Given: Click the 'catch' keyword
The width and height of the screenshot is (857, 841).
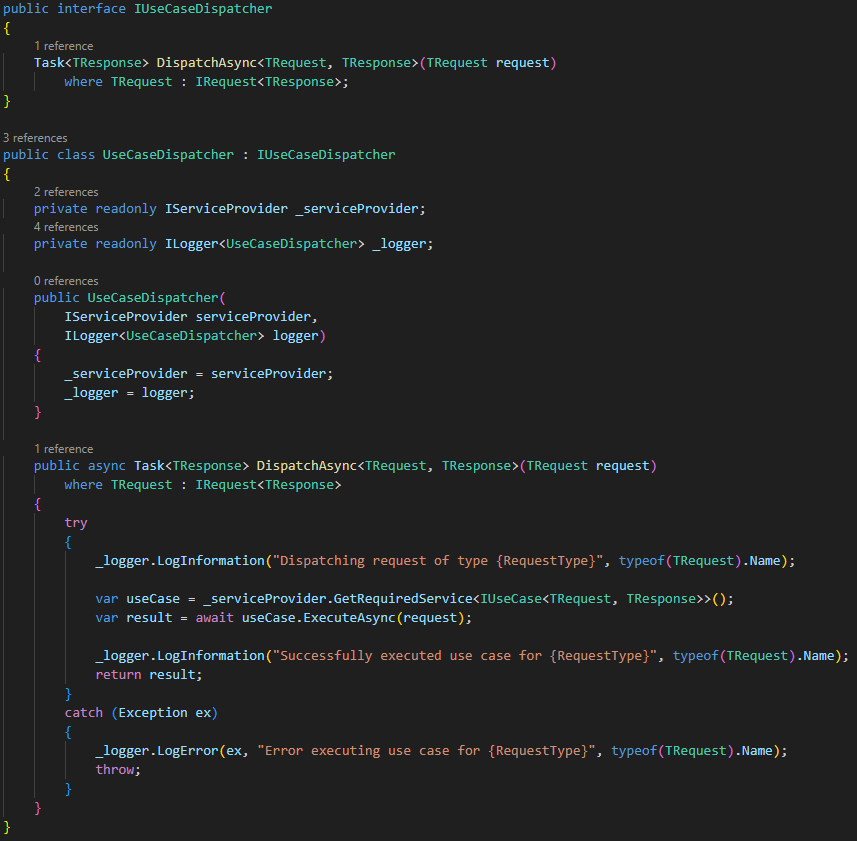Looking at the screenshot, I should 84,713.
